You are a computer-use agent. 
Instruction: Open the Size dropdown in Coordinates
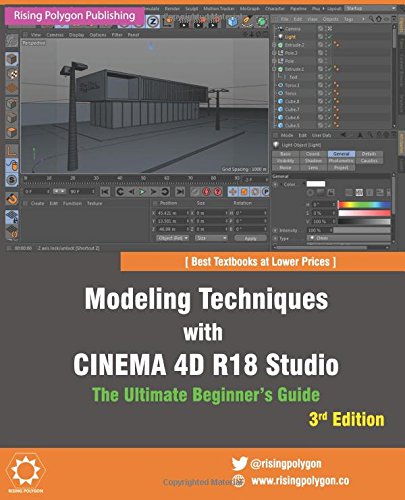click(x=211, y=238)
